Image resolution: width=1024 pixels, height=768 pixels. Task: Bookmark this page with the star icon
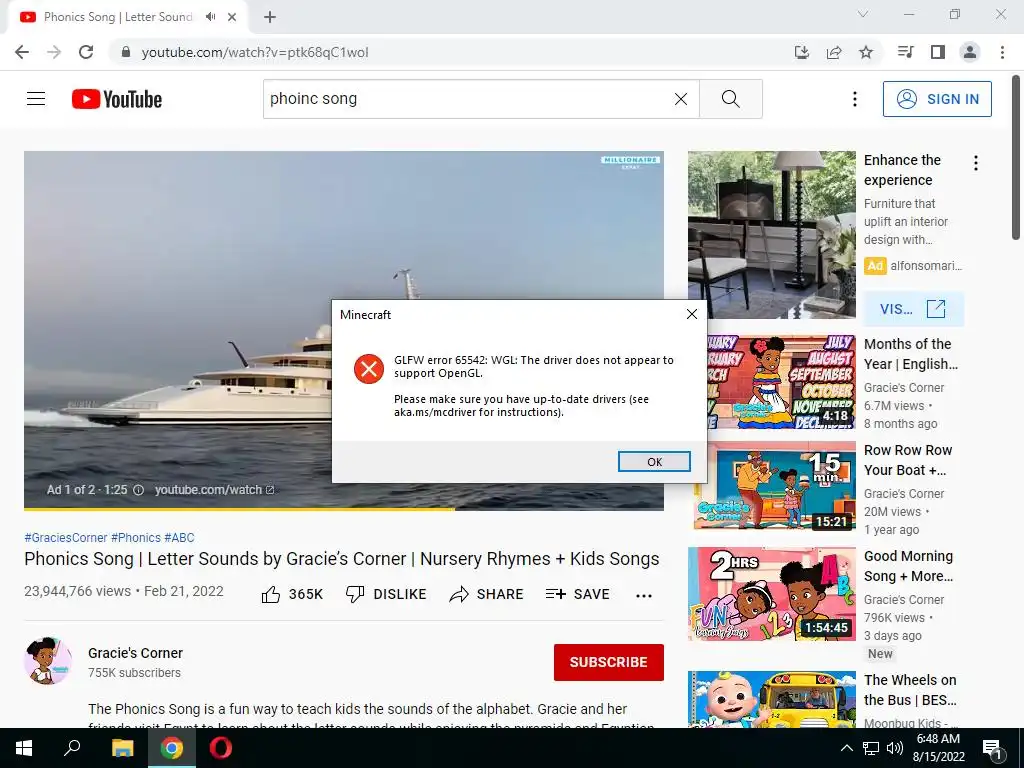tap(866, 52)
